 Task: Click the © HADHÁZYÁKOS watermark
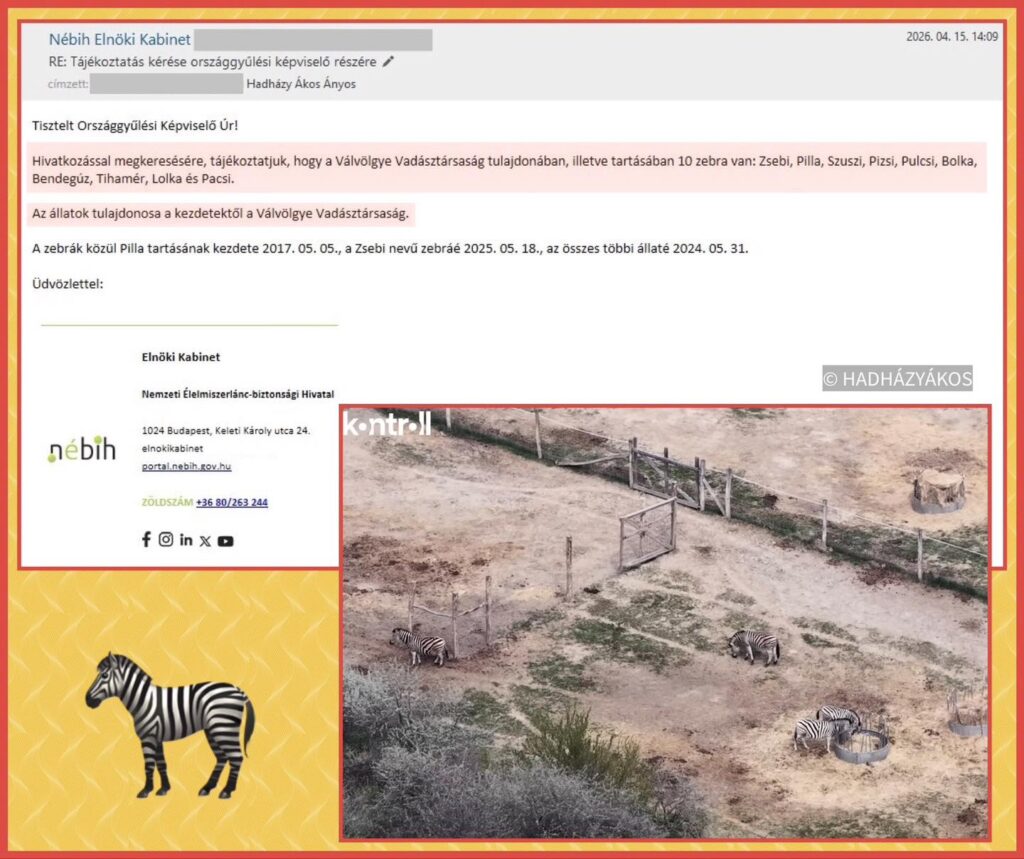[x=897, y=379]
